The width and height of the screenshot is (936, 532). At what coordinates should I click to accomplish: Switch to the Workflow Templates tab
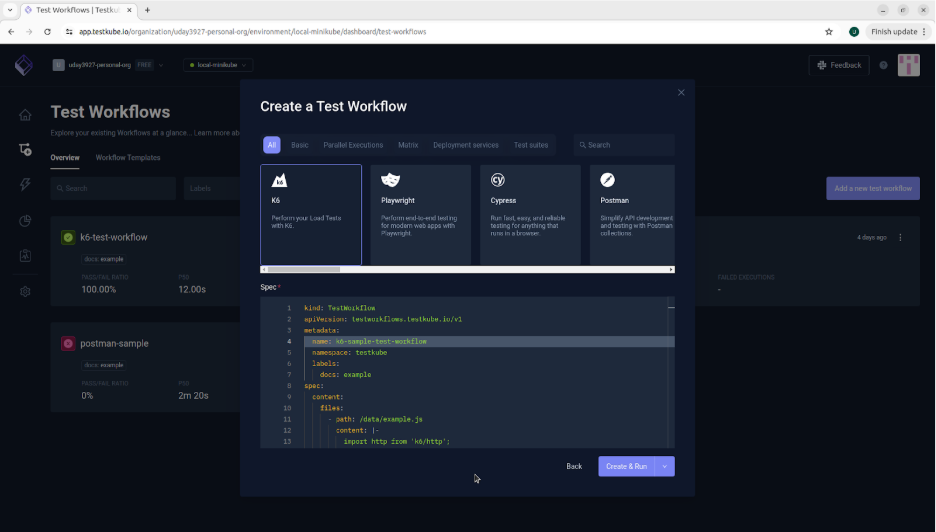point(128,158)
